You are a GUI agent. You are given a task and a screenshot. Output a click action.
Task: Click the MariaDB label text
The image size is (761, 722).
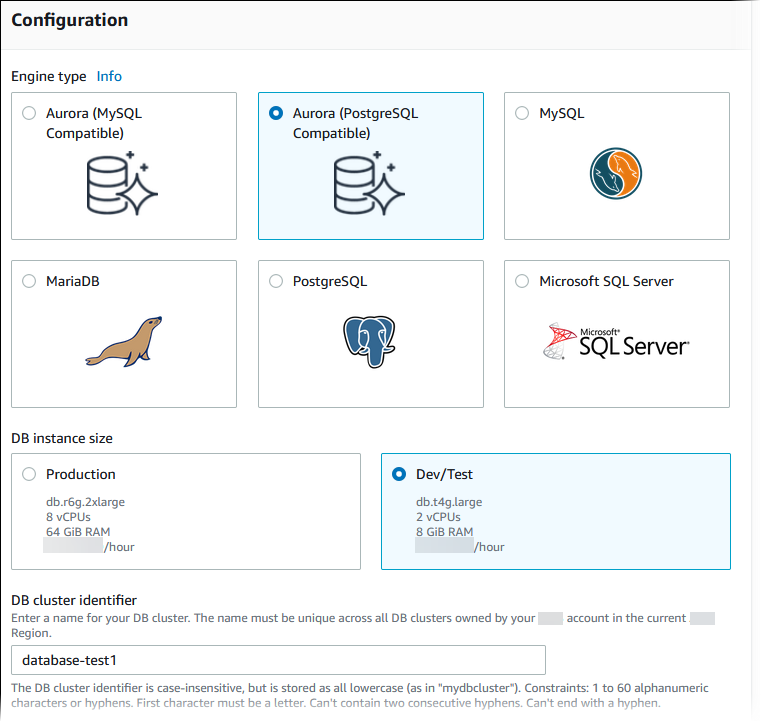click(72, 282)
